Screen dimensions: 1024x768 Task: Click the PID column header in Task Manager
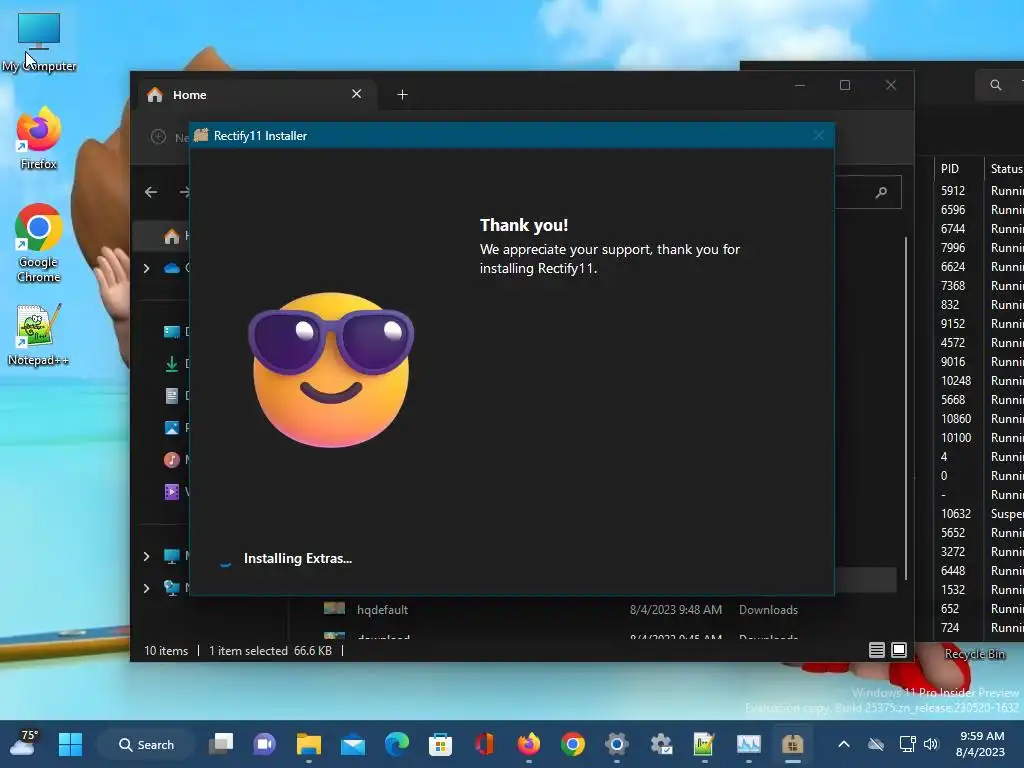pyautogui.click(x=959, y=168)
